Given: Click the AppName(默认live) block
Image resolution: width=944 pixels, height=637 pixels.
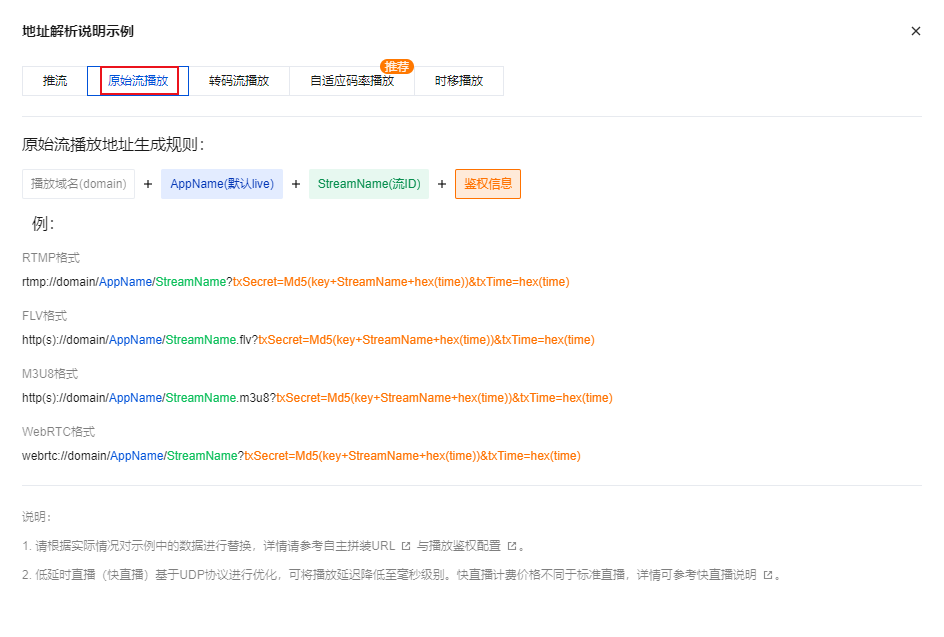Looking at the screenshot, I should coord(222,184).
